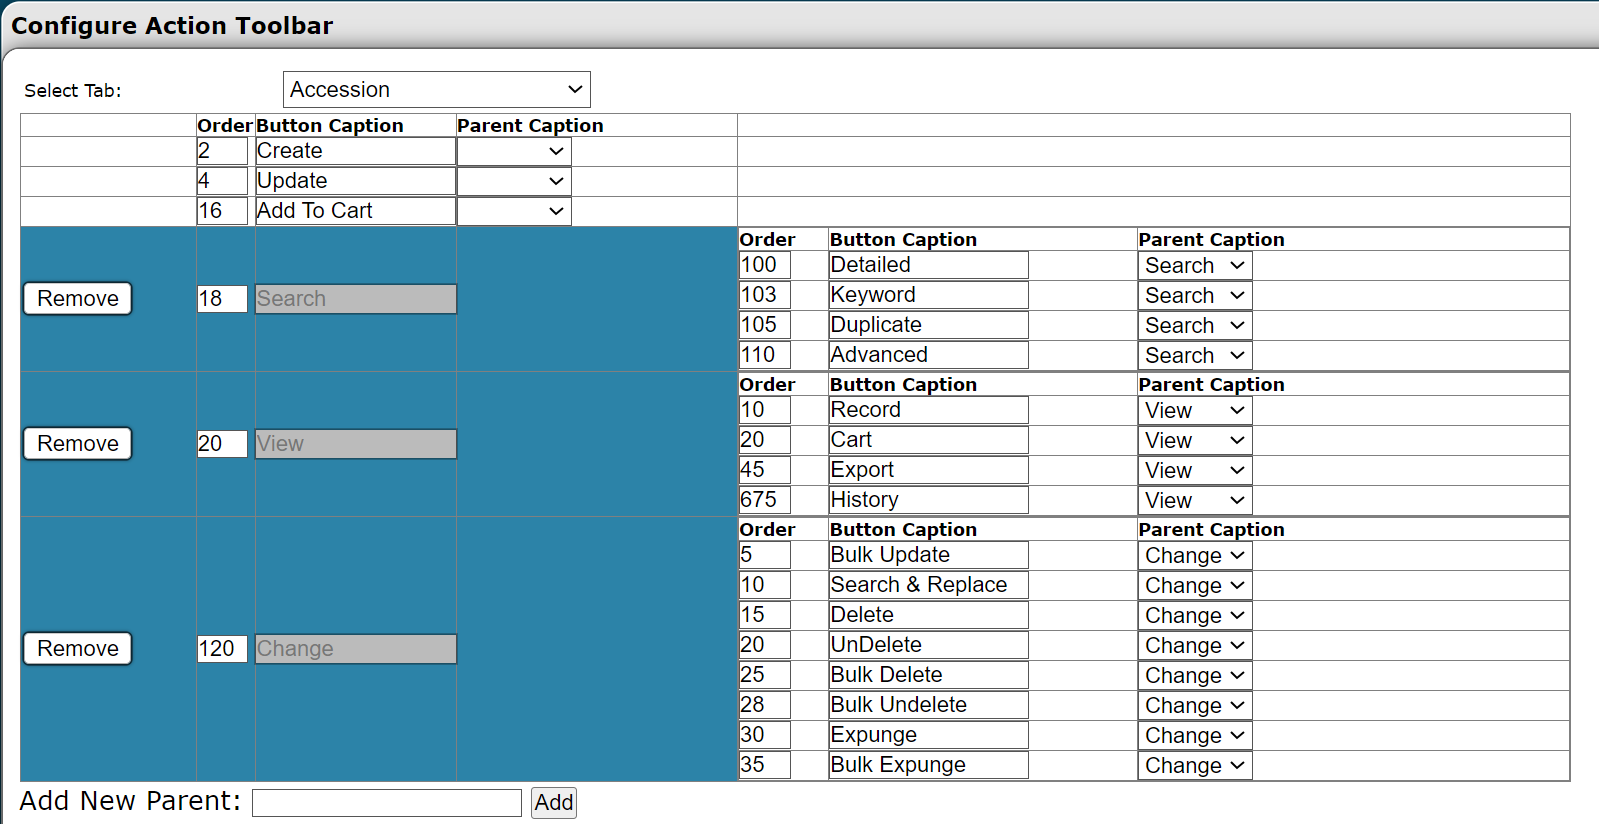Click the Export button caption field

(x=928, y=470)
